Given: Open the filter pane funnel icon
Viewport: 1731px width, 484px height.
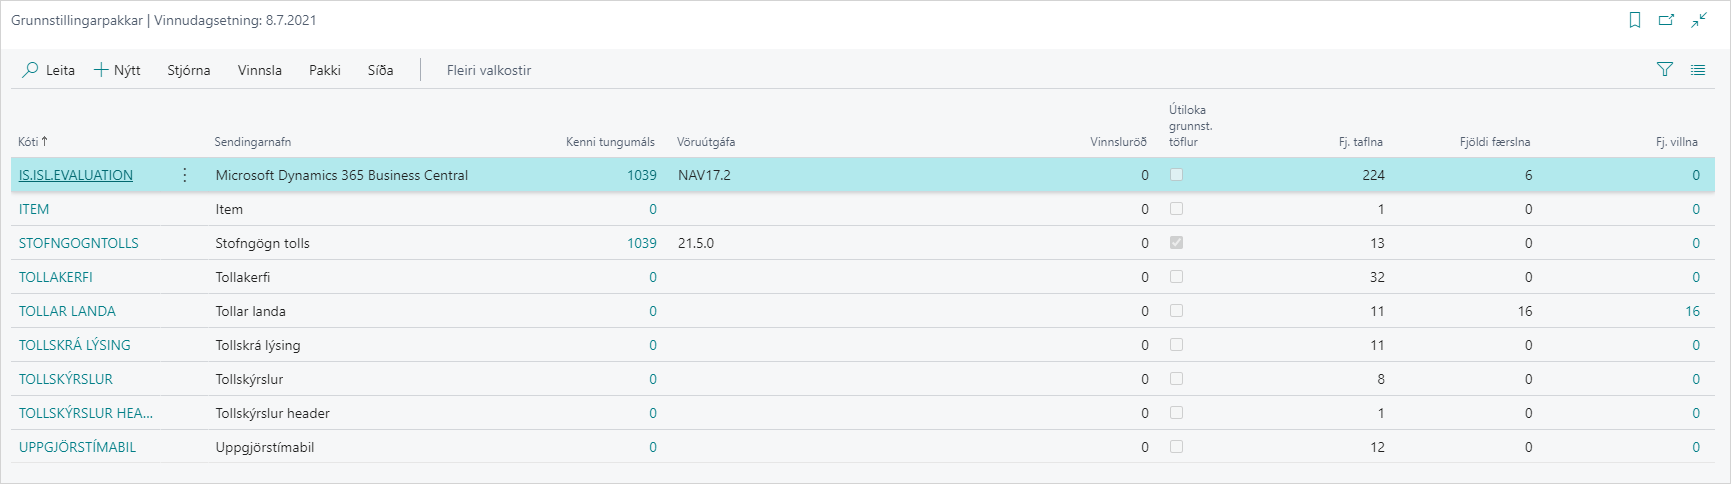Looking at the screenshot, I should (x=1665, y=70).
